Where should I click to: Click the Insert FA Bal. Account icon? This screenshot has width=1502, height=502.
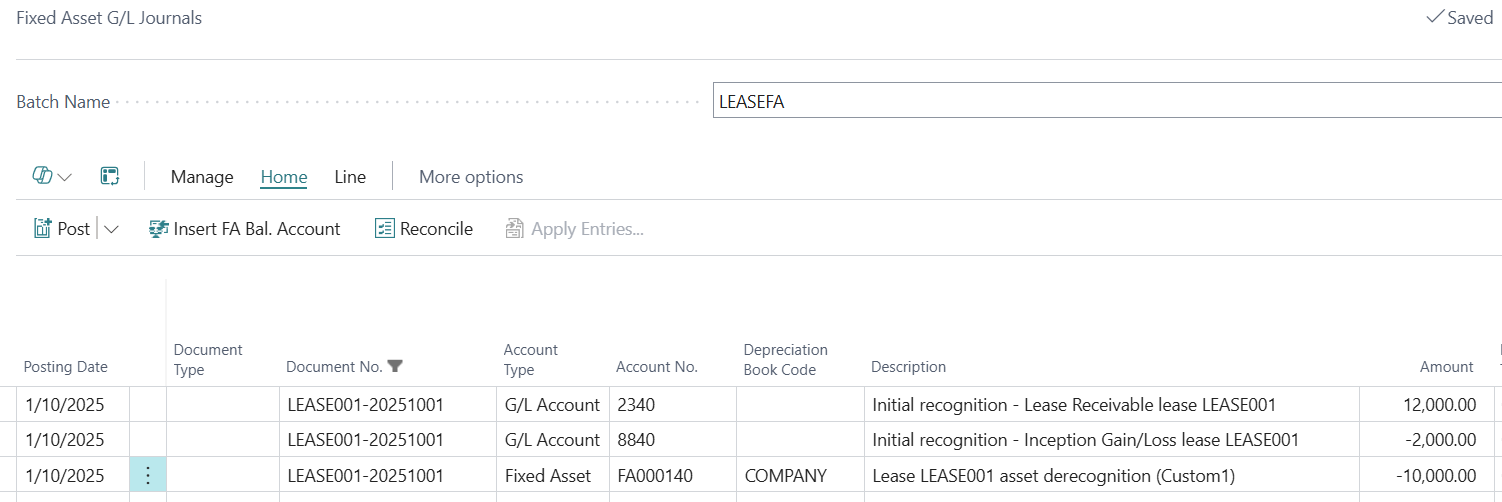(158, 229)
